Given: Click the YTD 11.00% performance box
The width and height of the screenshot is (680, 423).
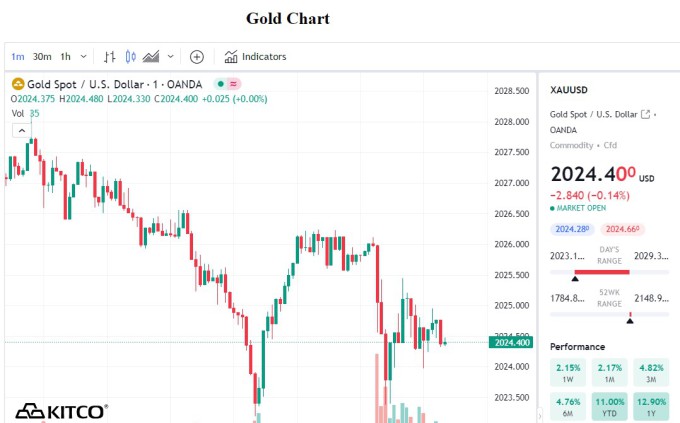Looking at the screenshot, I should [x=609, y=403].
